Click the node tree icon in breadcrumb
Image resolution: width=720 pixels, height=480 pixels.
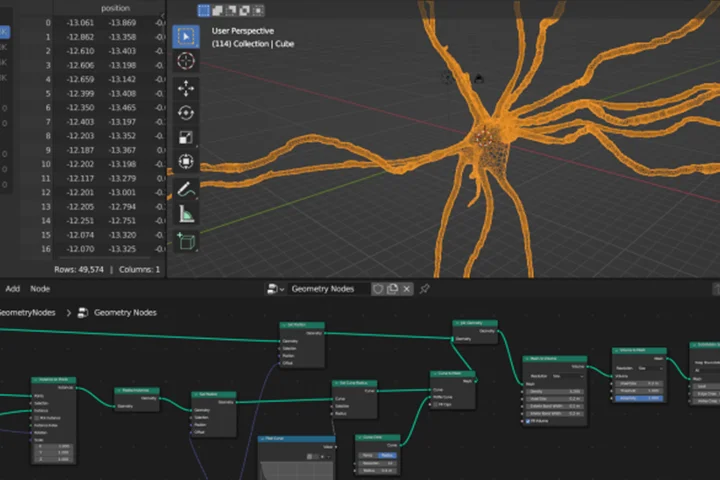tap(83, 313)
